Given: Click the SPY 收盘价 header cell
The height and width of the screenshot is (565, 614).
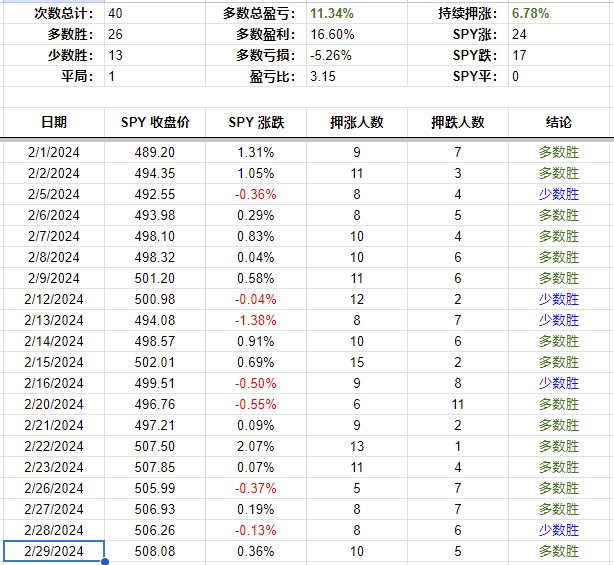Looking at the screenshot, I should pos(155,122).
